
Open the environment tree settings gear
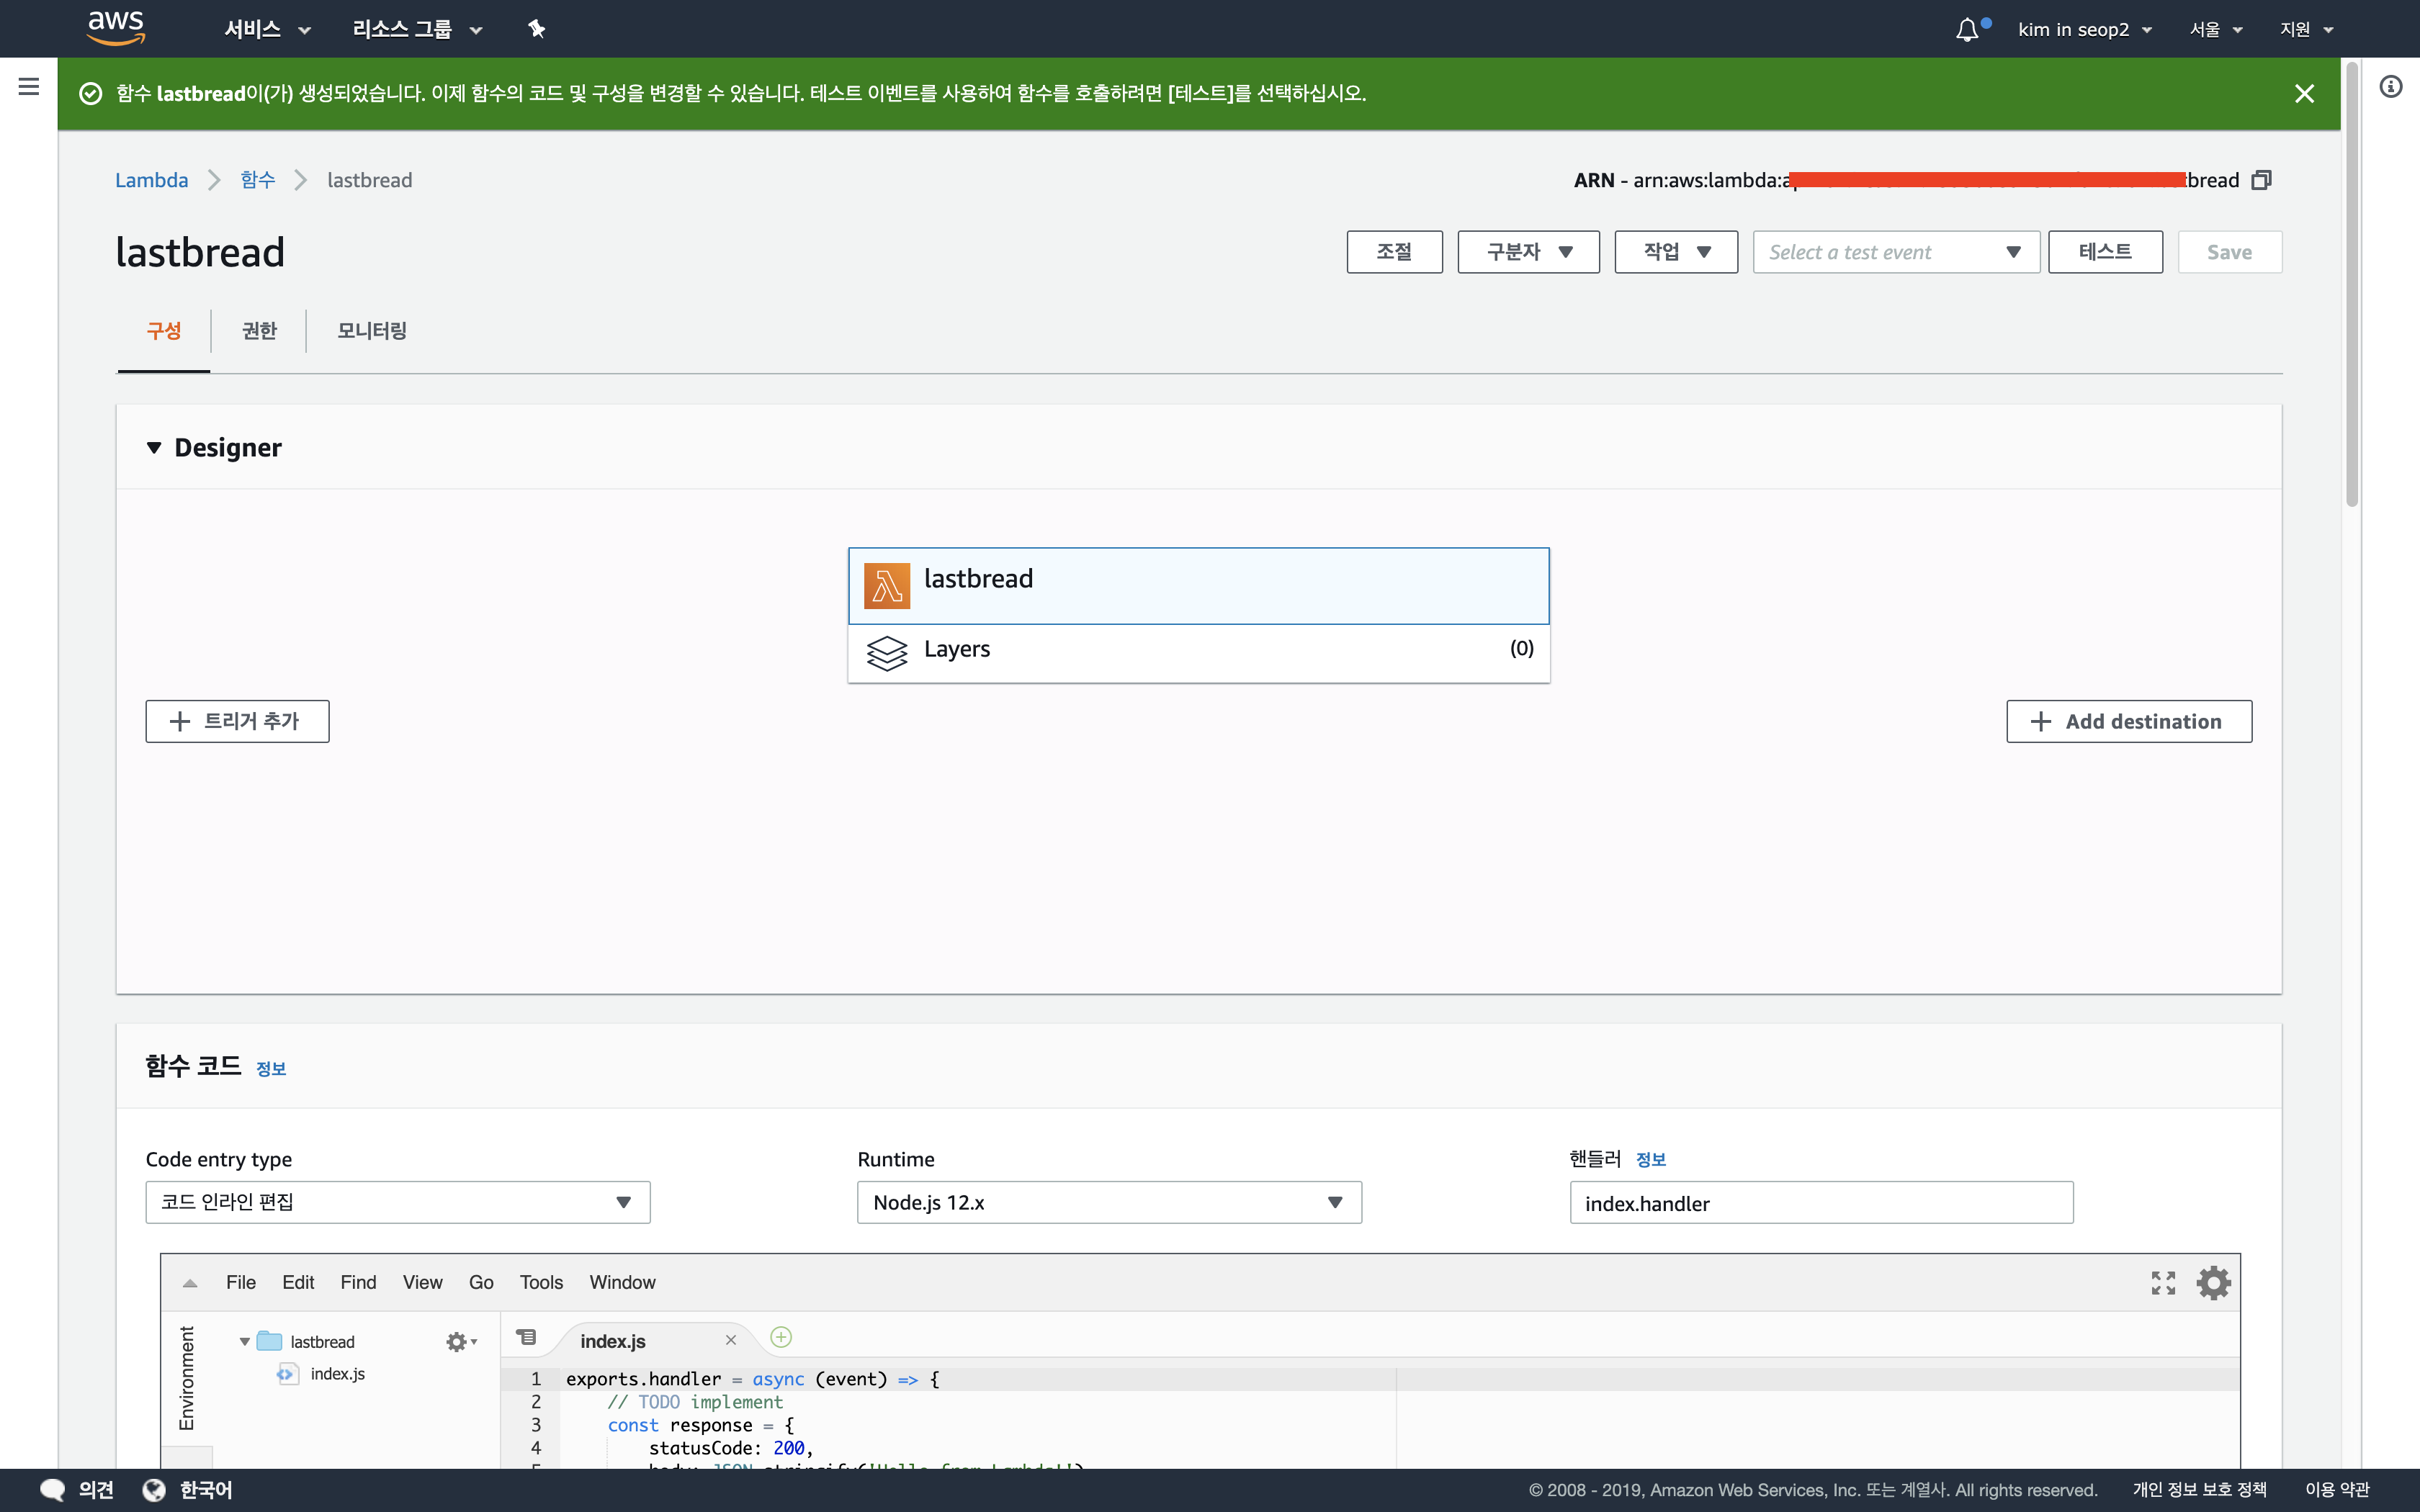461,1342
